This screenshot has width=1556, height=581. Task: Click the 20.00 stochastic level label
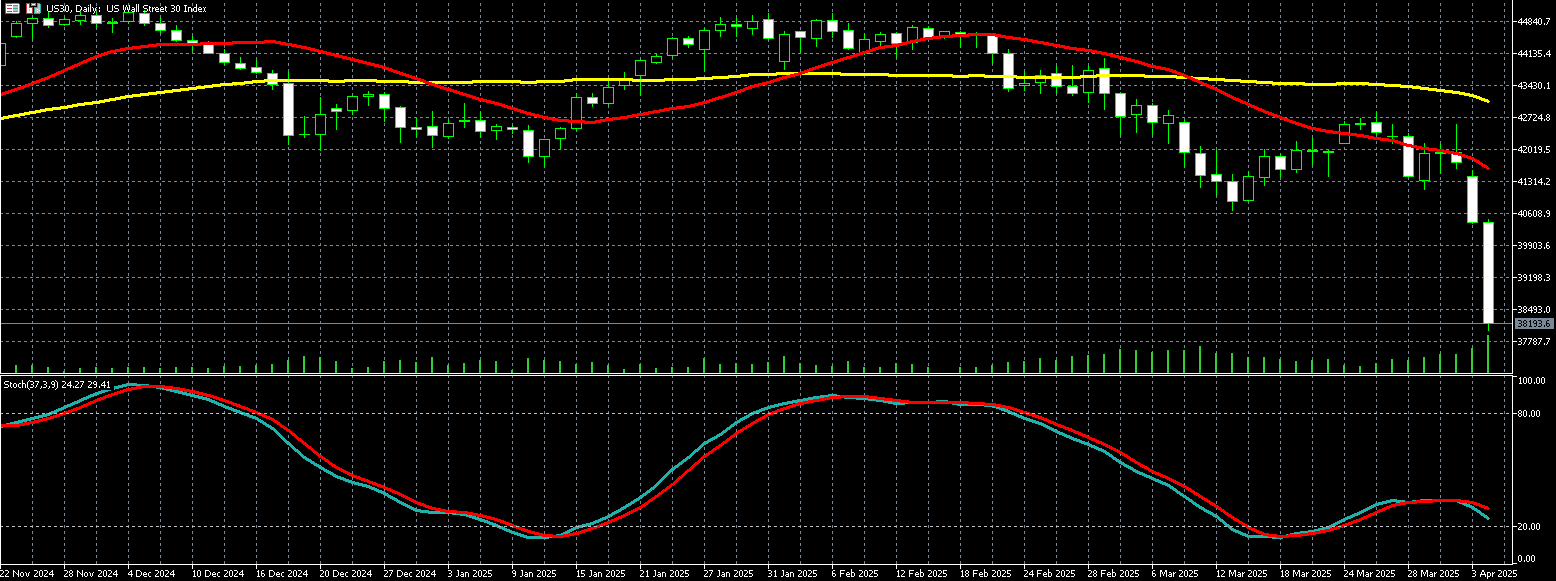coord(1528,526)
